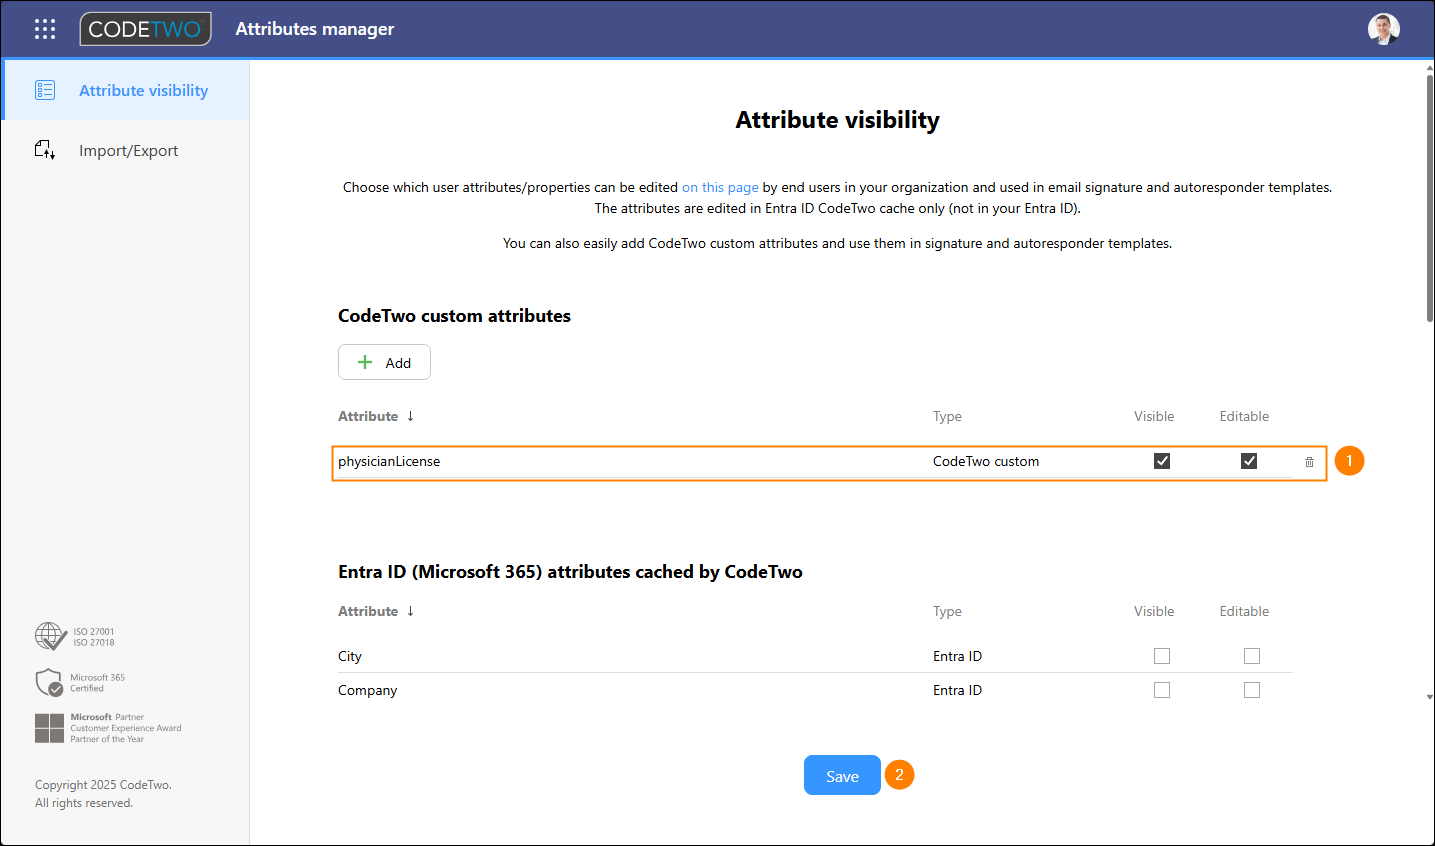Screen dimensions: 1435x846
Task: Switch to the Import/Export menu item
Action: pyautogui.click(x=128, y=150)
